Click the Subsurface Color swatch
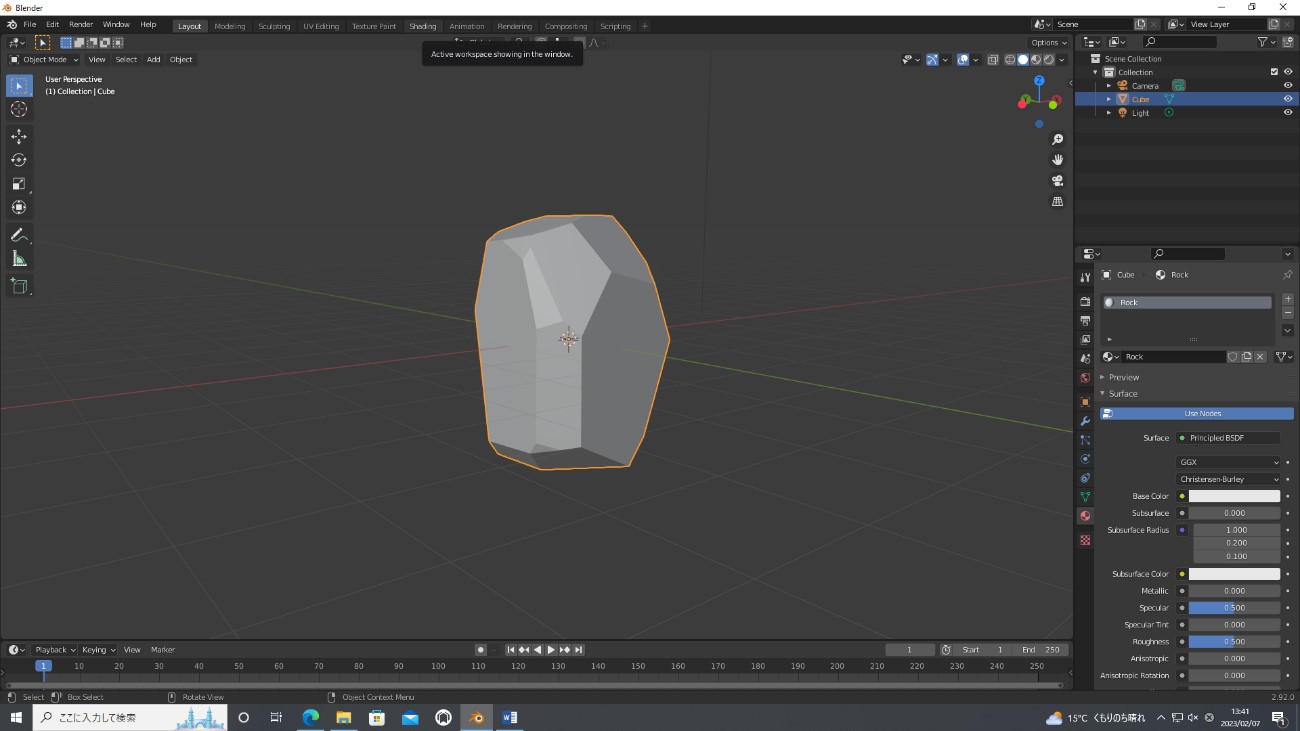The height and width of the screenshot is (731, 1300). (1234, 574)
